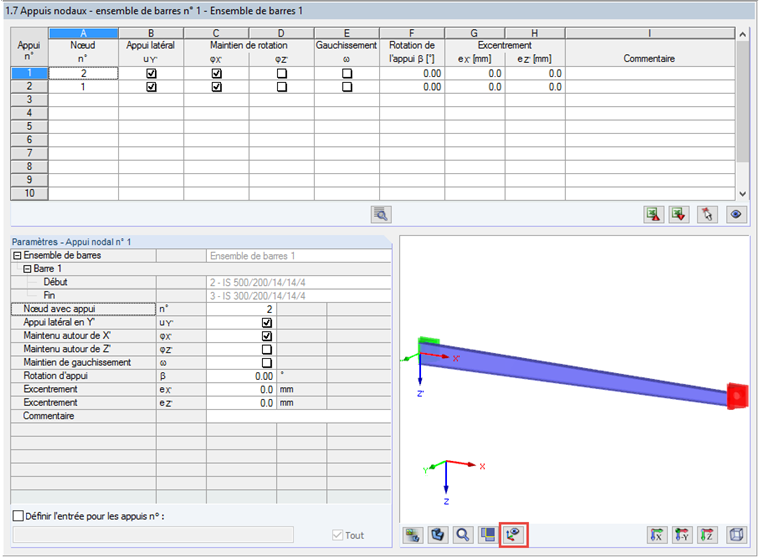Set the view in the Z direction
Screen dimensions: 760x558
click(x=707, y=535)
